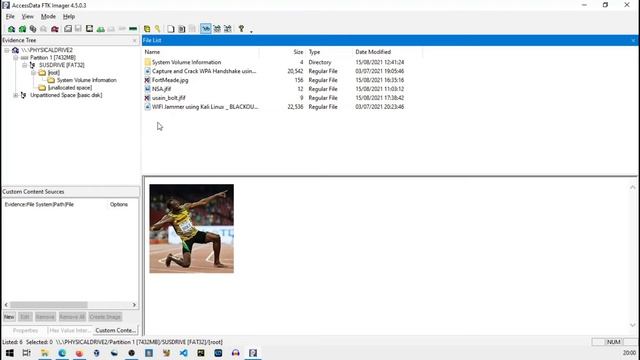
Task: Click the viewer pane scroll up arrow
Action: click(633, 187)
